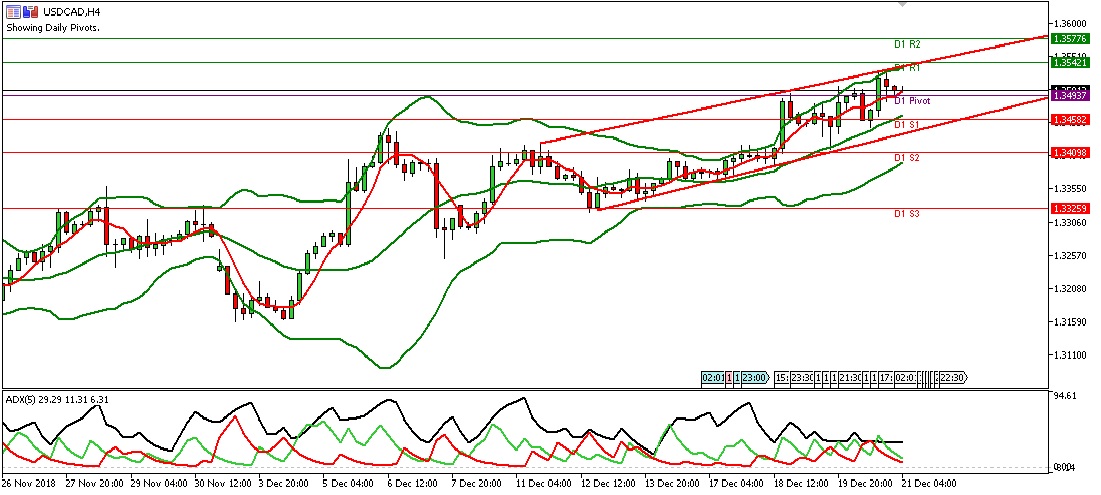Screen dimensions: 1101x495
Task: Click the blue and red depth-of-market icon
Action: point(32,11)
